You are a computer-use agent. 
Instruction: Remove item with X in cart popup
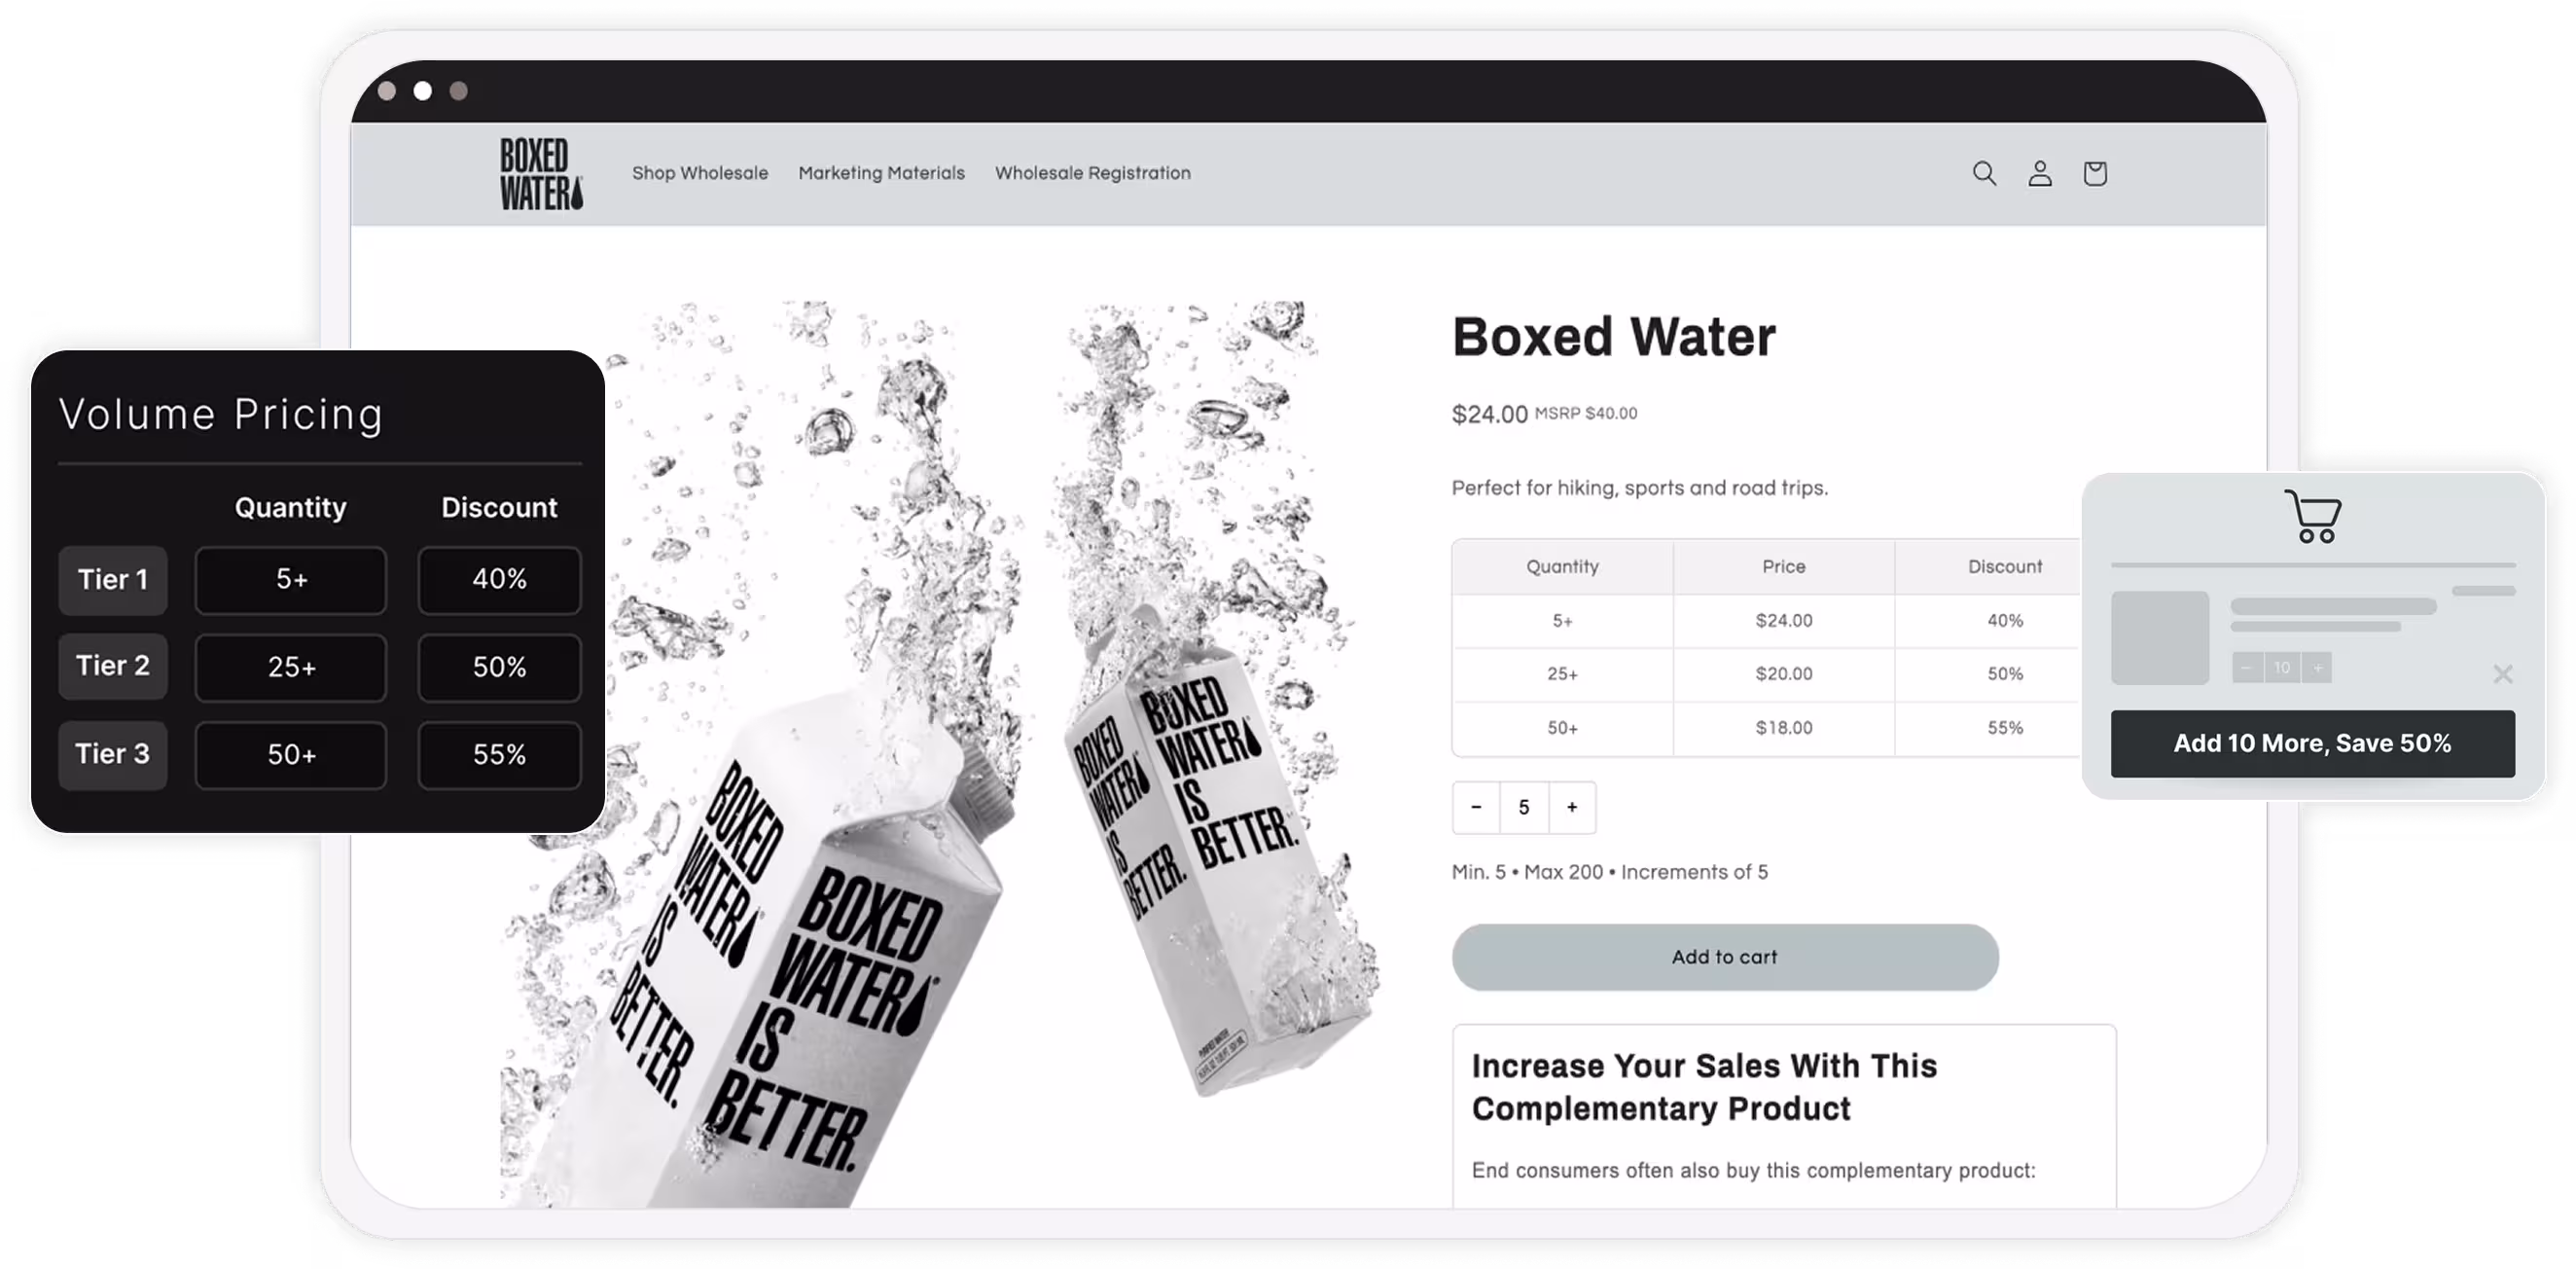pyautogui.click(x=2503, y=674)
